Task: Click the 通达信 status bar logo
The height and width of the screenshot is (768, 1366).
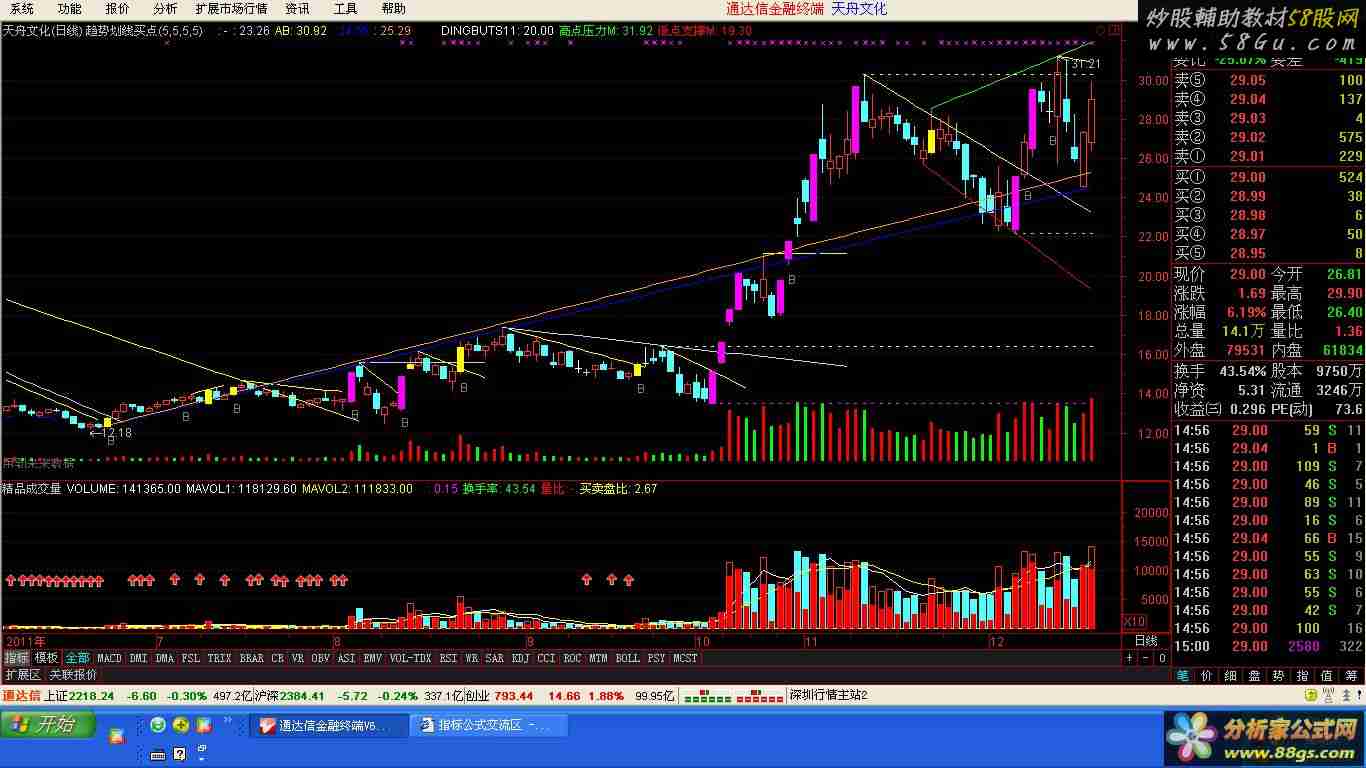Action: coord(20,695)
